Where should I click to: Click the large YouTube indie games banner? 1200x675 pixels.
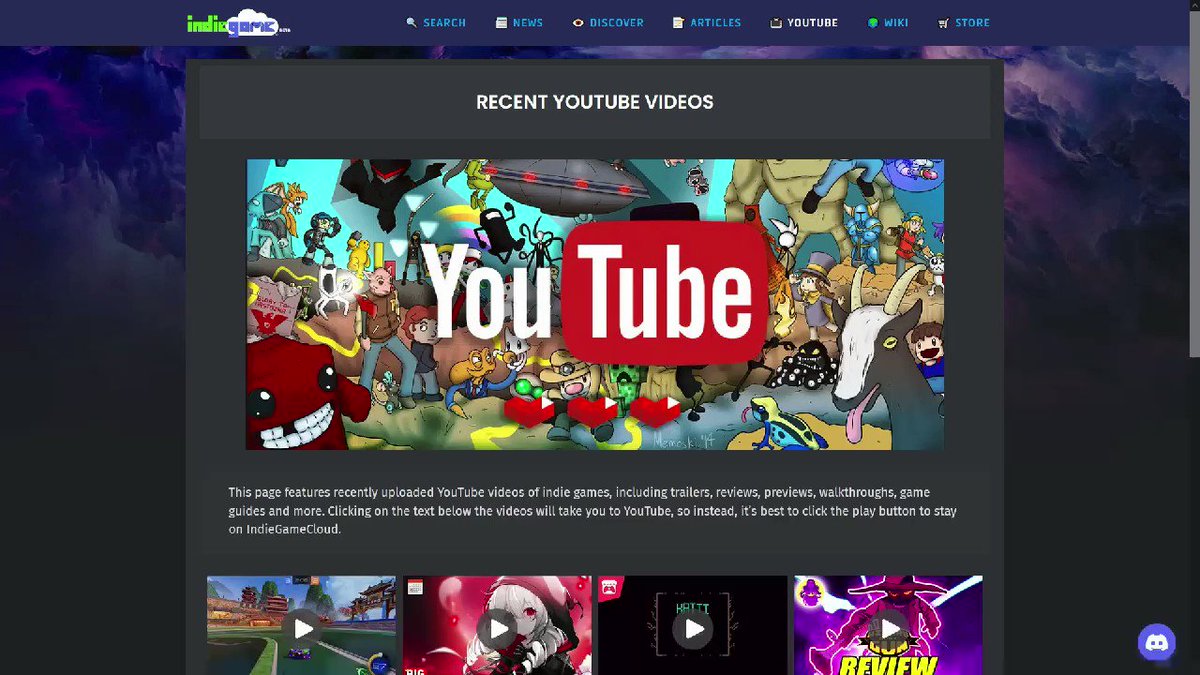[x=595, y=304]
